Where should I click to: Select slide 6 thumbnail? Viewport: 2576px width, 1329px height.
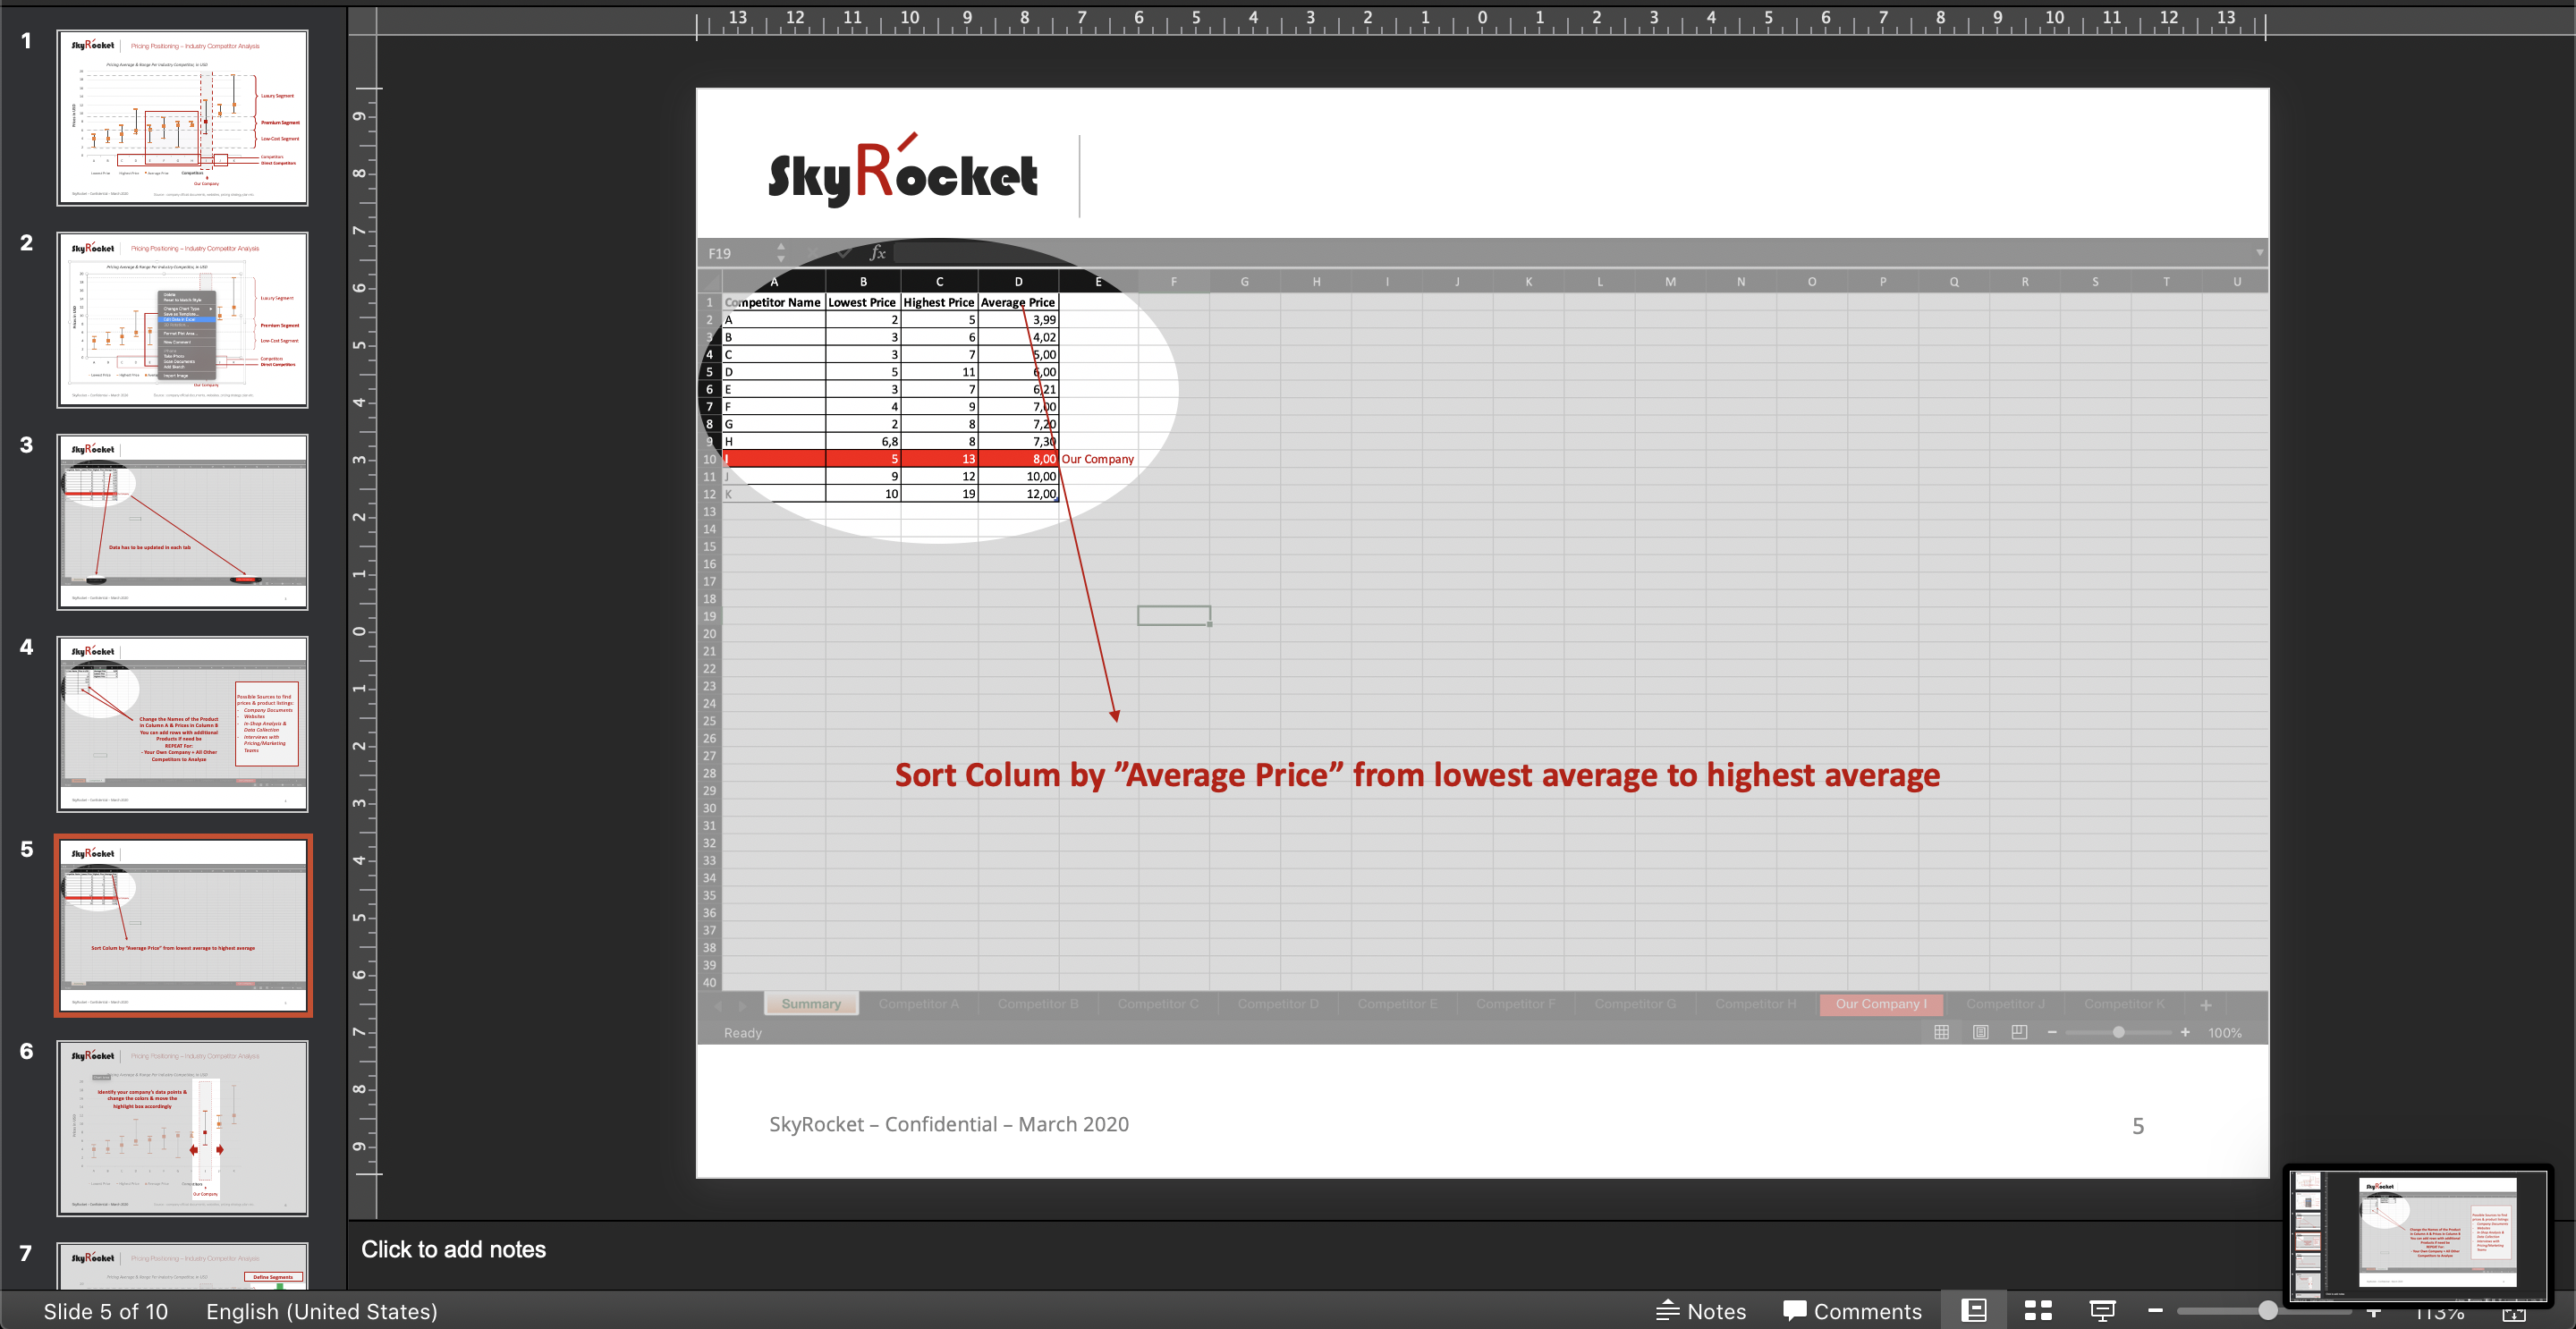click(182, 1128)
